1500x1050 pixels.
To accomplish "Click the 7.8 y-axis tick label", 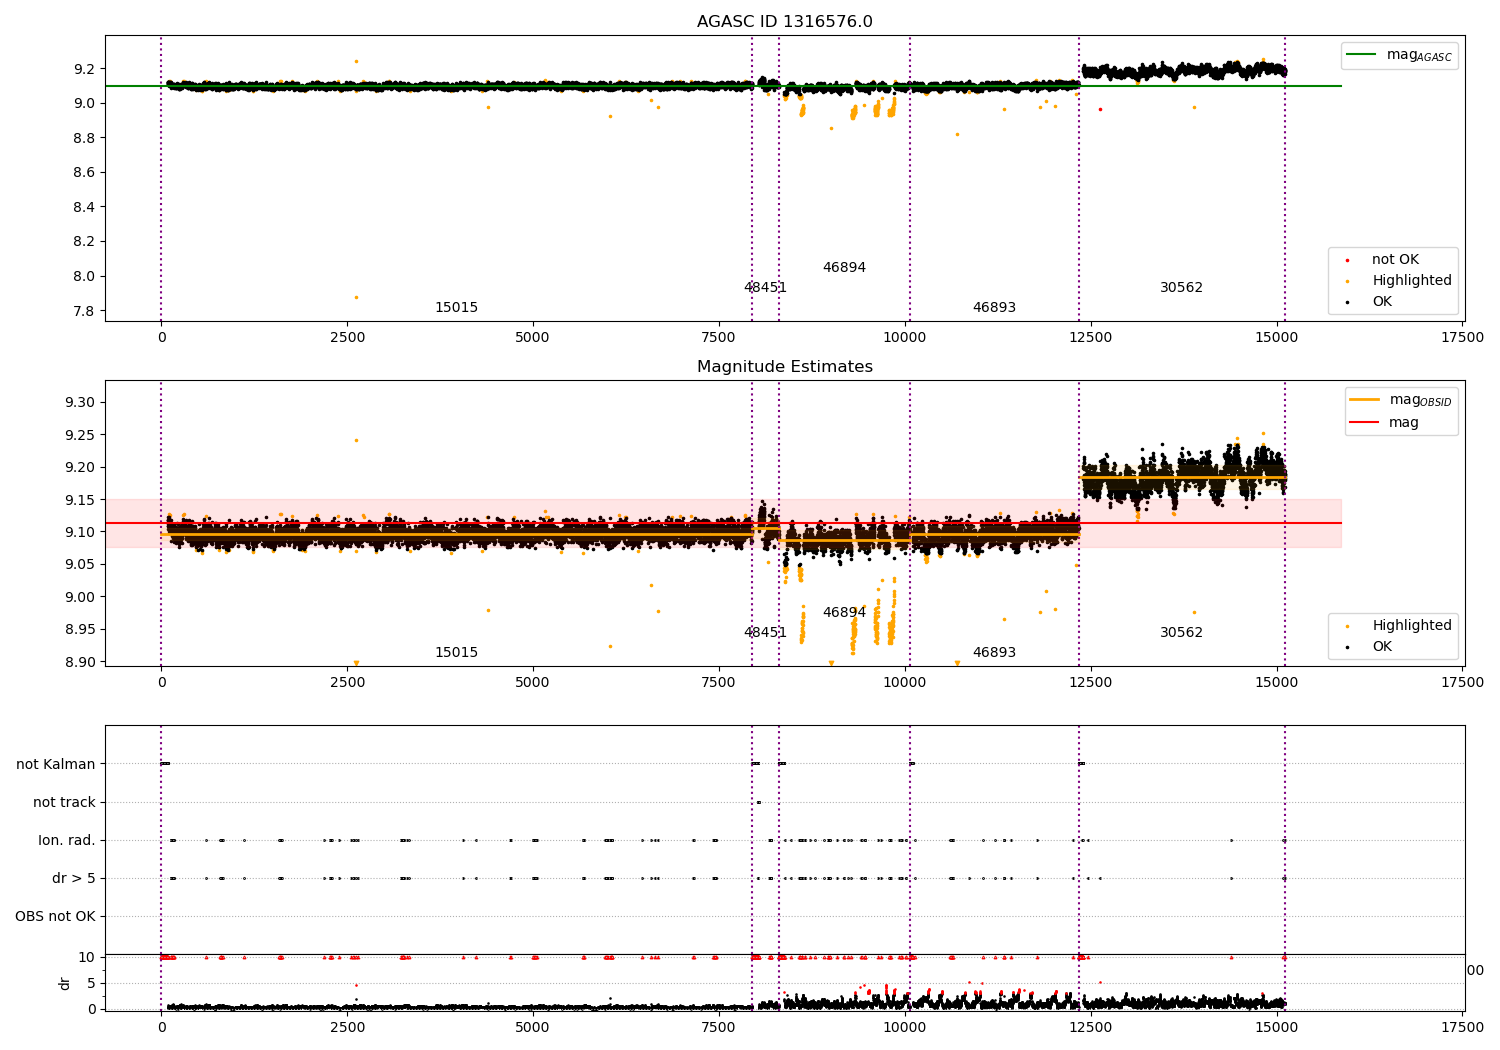I will coord(84,311).
